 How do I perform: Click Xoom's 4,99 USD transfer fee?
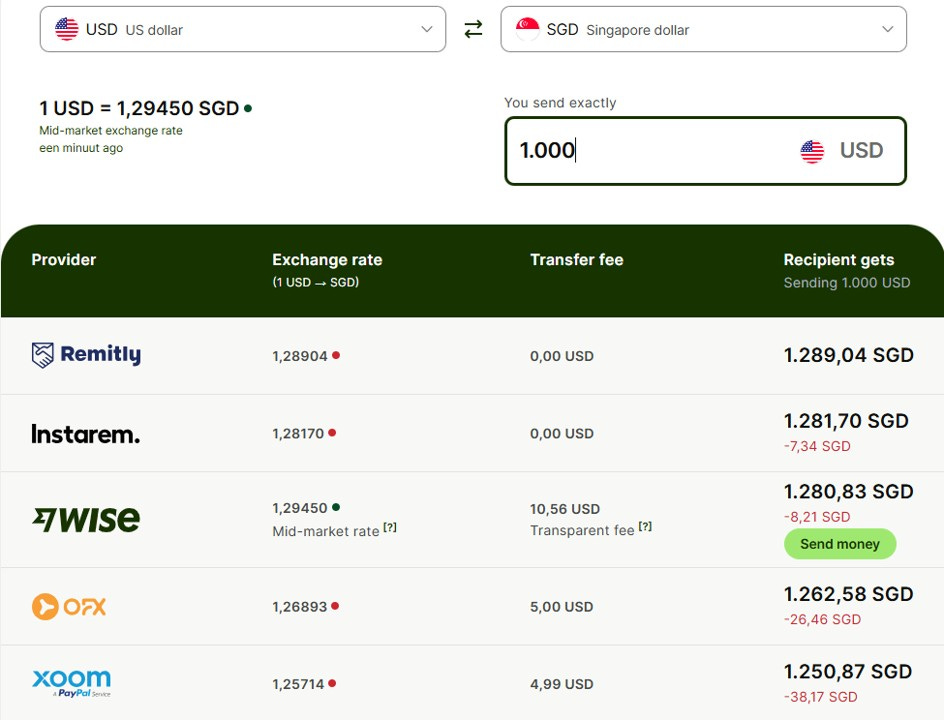click(561, 684)
